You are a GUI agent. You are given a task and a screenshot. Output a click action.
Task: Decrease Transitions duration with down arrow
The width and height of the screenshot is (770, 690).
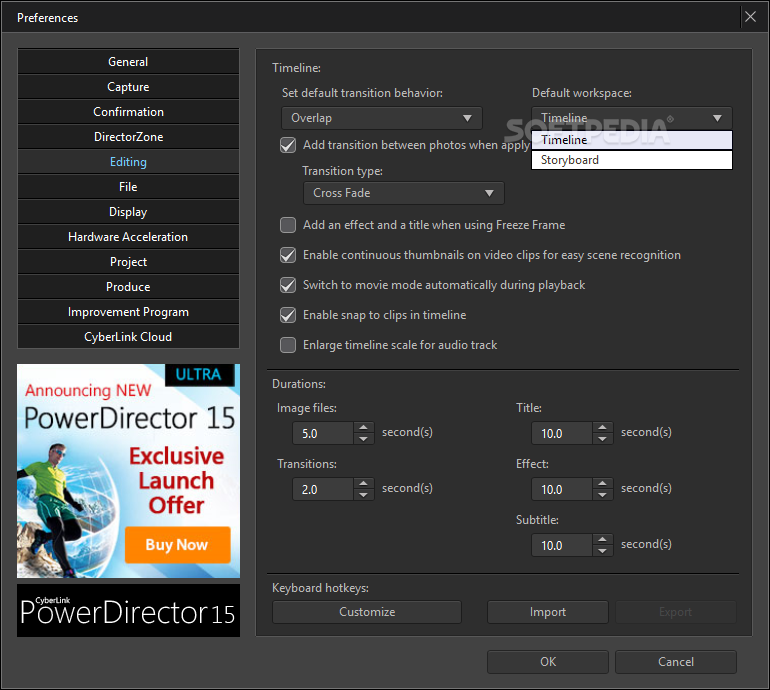click(364, 495)
